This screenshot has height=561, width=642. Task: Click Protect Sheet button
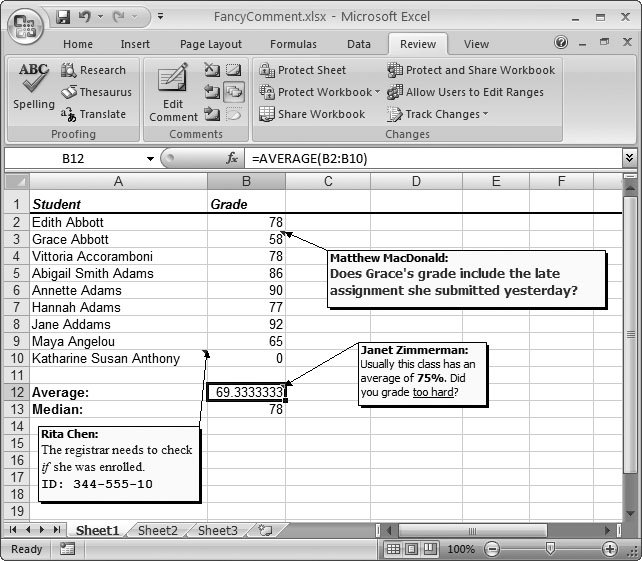(x=303, y=70)
